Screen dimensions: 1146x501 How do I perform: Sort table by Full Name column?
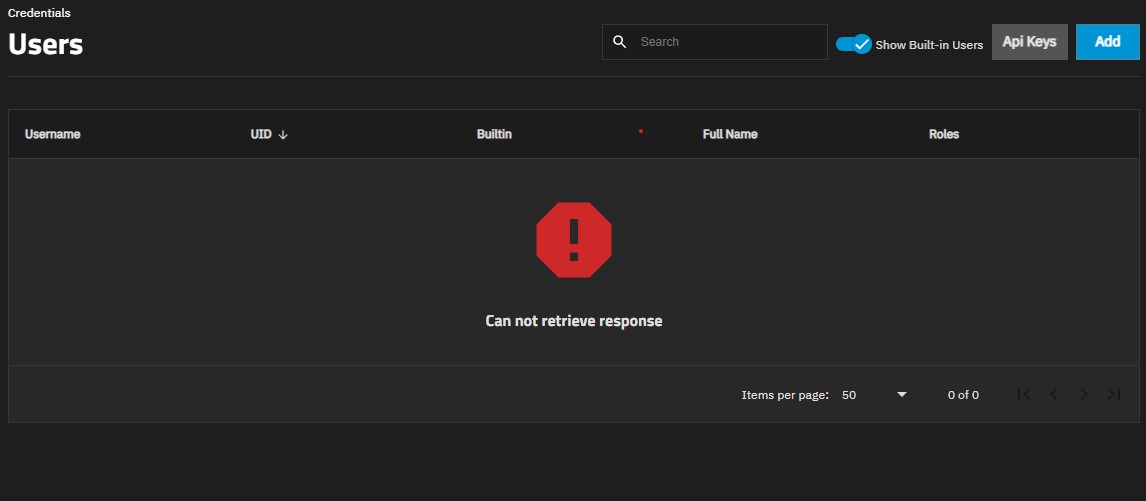(x=729, y=135)
